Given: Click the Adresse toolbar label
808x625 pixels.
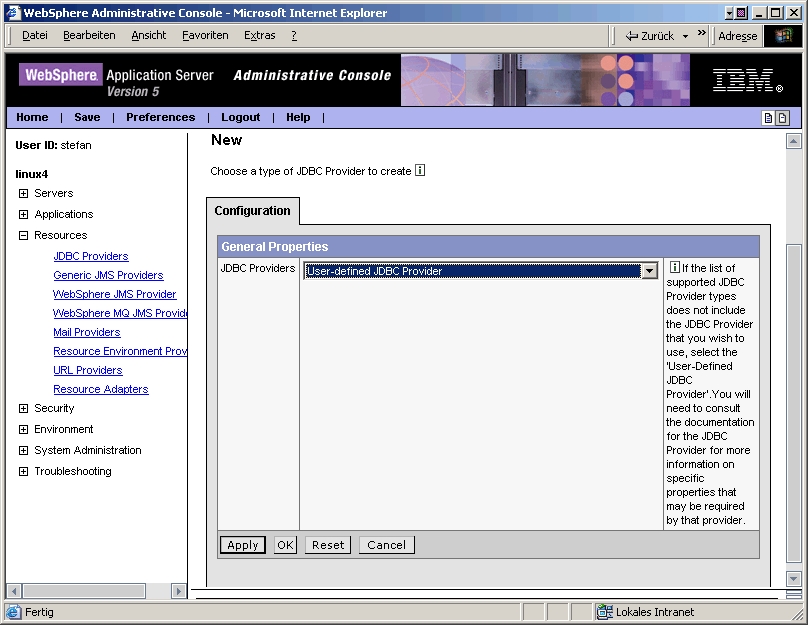Looking at the screenshot, I should coord(737,36).
